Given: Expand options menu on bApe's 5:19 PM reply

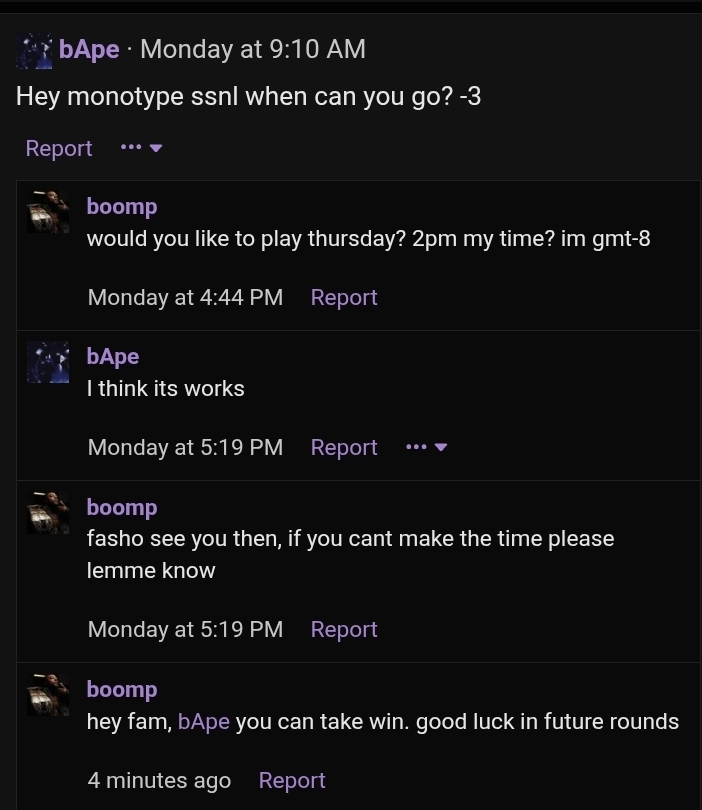Looking at the screenshot, I should 426,447.
